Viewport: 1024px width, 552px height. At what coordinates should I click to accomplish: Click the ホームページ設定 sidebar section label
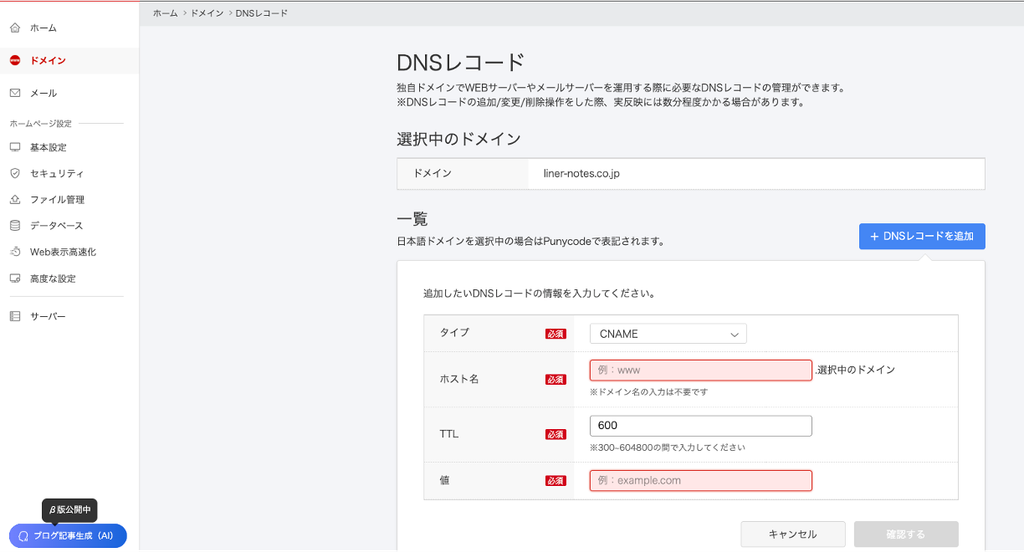40,123
